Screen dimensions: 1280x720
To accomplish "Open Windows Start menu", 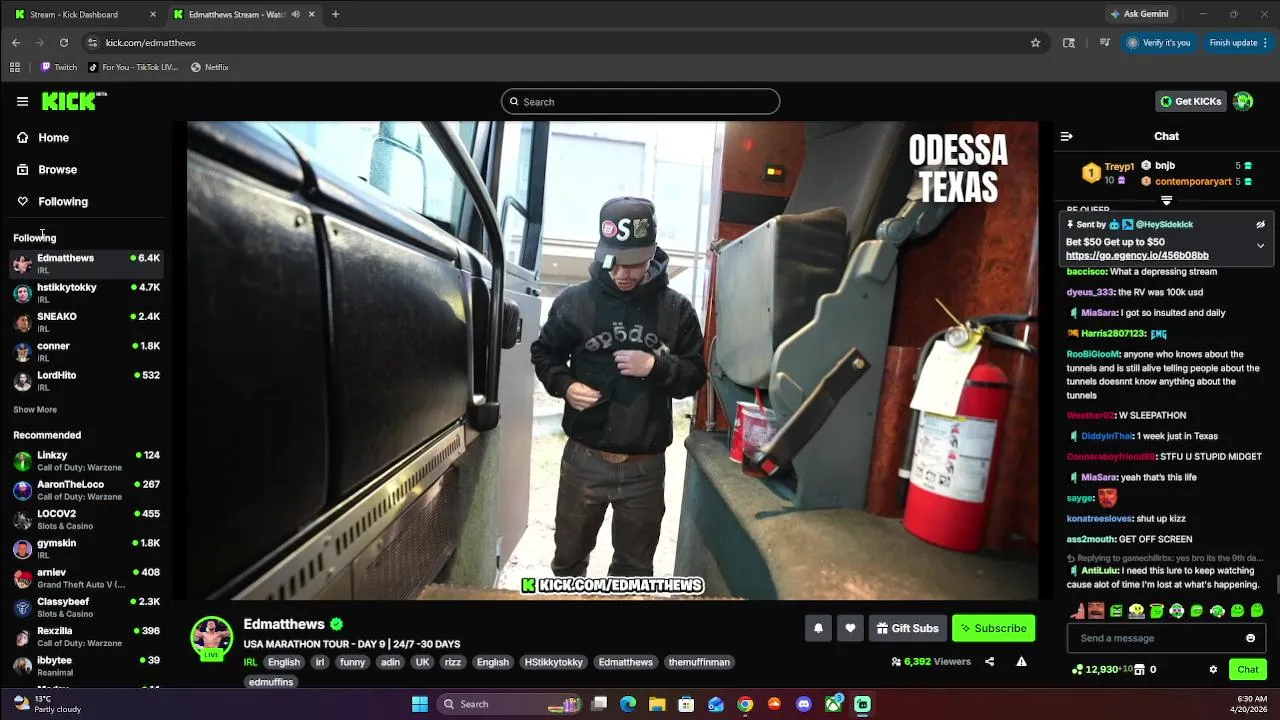I will [420, 704].
